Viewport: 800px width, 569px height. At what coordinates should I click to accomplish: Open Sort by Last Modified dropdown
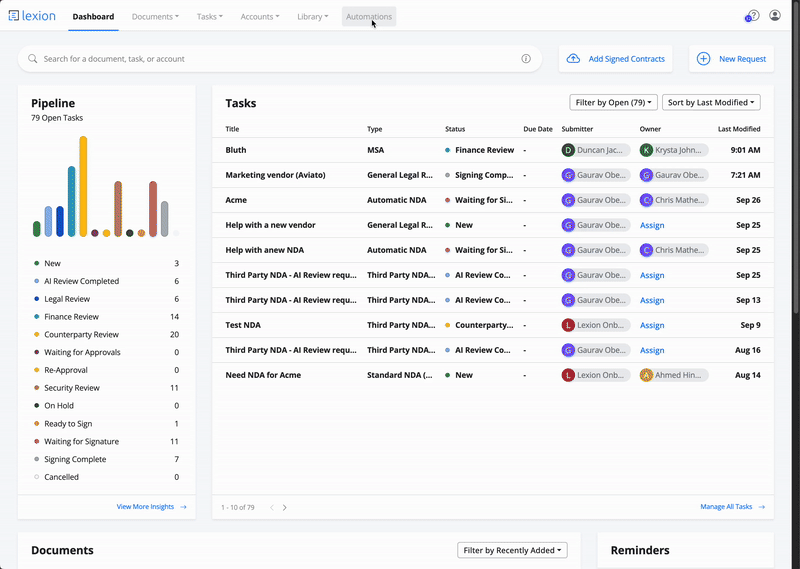point(711,103)
